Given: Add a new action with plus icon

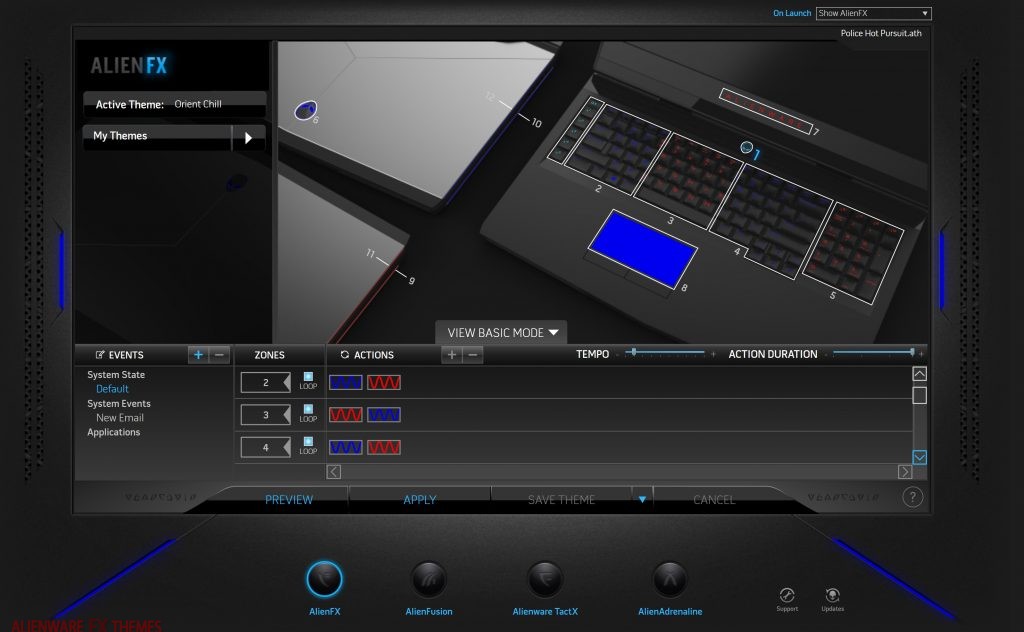Looking at the screenshot, I should (x=451, y=355).
